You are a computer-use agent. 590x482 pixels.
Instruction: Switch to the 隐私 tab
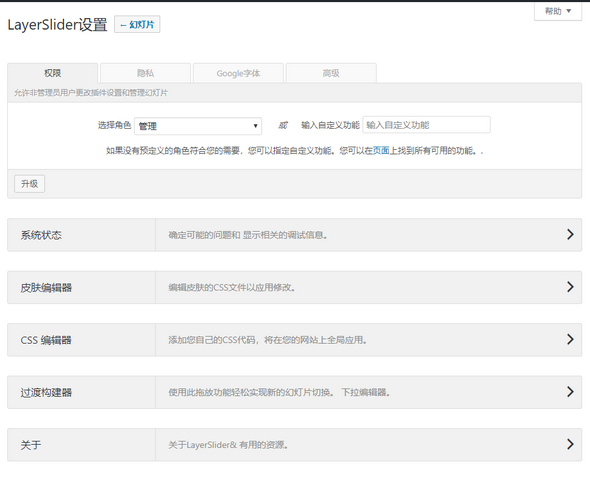pyautogui.click(x=145, y=73)
